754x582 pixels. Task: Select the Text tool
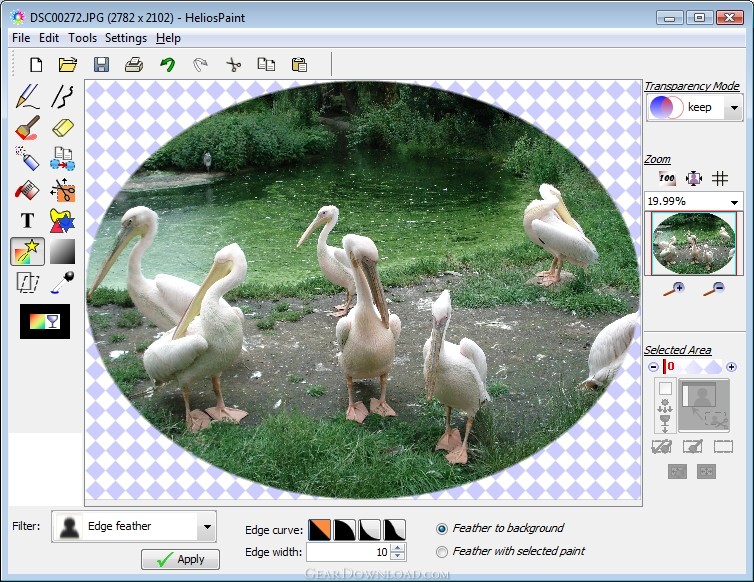coord(27,221)
